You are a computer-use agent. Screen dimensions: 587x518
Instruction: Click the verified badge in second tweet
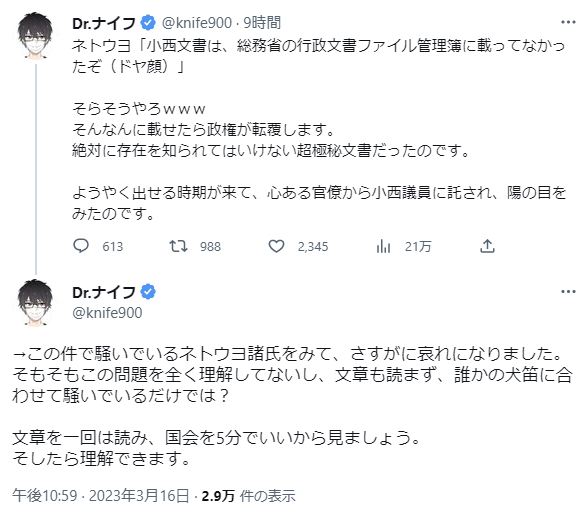(x=148, y=292)
